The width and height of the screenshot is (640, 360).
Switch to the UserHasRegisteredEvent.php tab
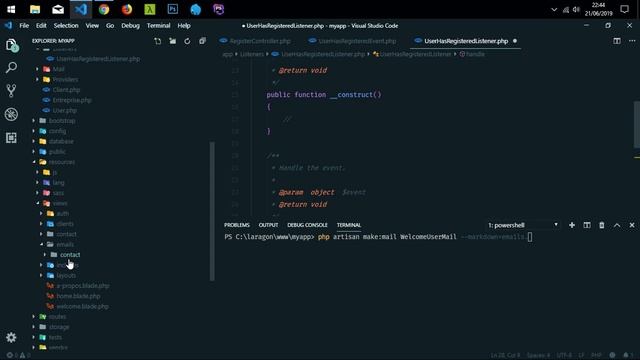pyautogui.click(x=352, y=41)
